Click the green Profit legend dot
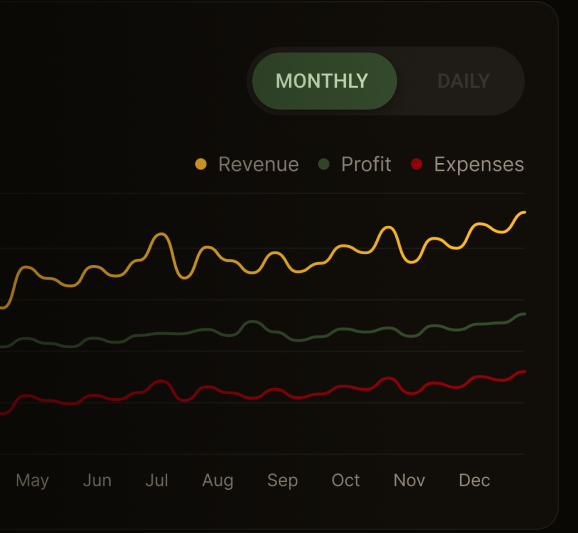The width and height of the screenshot is (578, 533). tap(324, 164)
